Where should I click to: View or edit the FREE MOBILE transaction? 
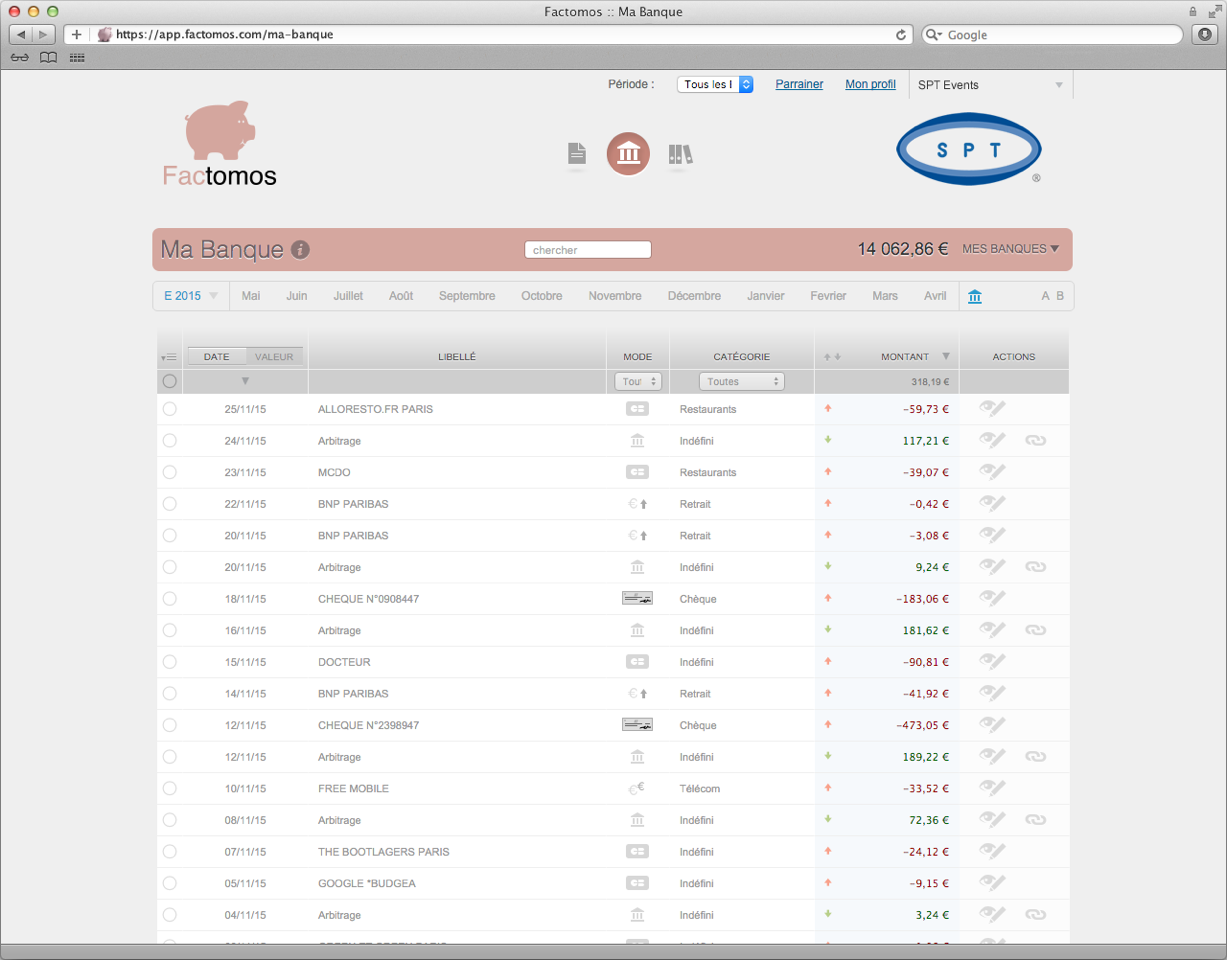992,788
